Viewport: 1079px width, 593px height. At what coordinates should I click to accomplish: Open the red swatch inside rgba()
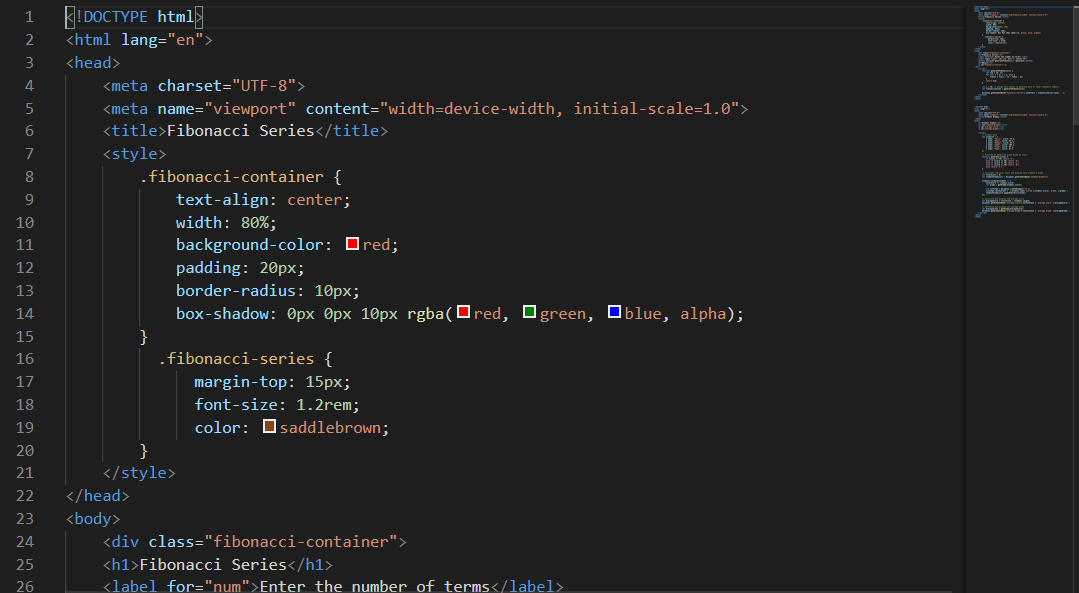click(x=463, y=312)
